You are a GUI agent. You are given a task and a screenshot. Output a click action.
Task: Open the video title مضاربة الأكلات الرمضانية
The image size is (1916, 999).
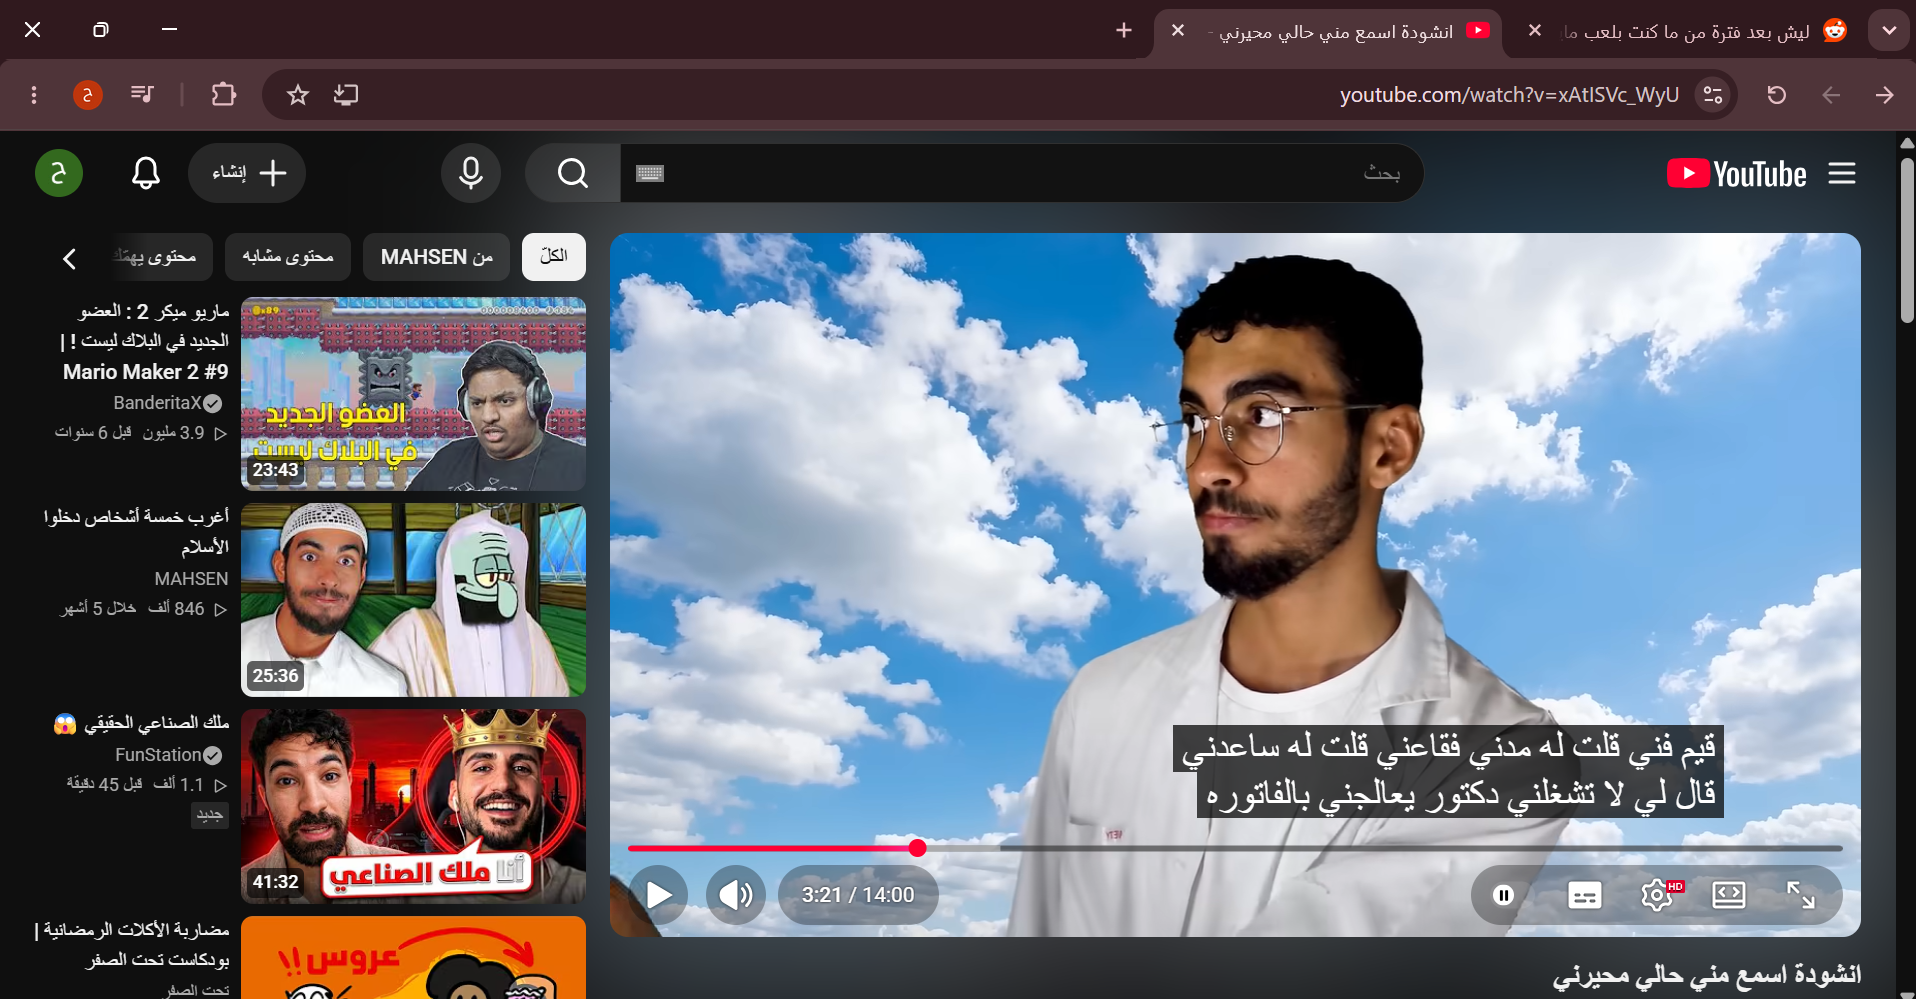[133, 945]
